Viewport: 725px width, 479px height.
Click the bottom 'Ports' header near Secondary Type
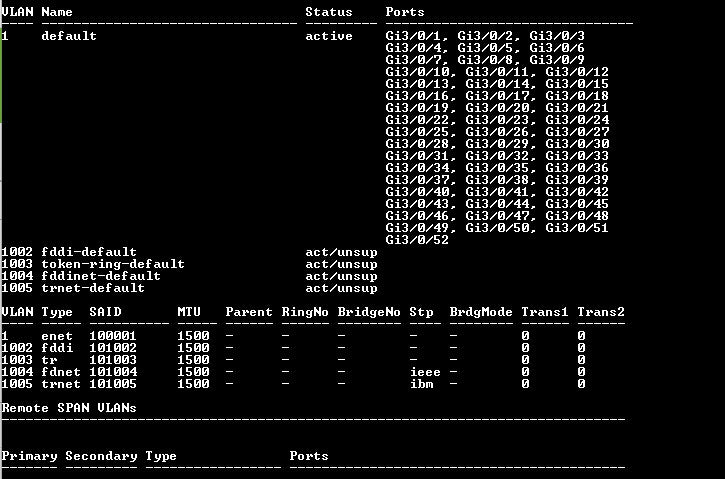(309, 456)
